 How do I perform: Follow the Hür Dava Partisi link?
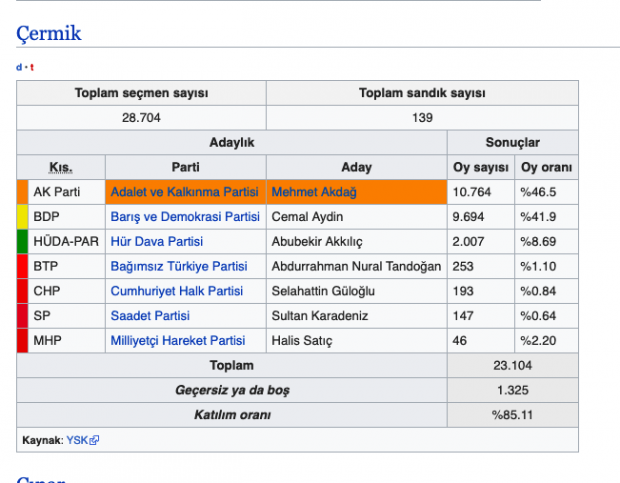click(x=157, y=242)
